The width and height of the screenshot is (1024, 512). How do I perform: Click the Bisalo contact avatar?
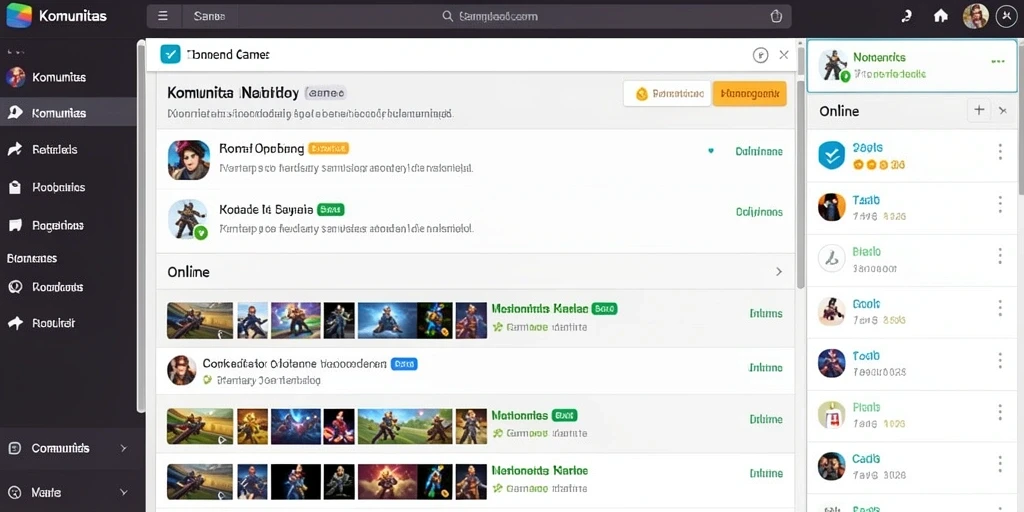click(832, 259)
